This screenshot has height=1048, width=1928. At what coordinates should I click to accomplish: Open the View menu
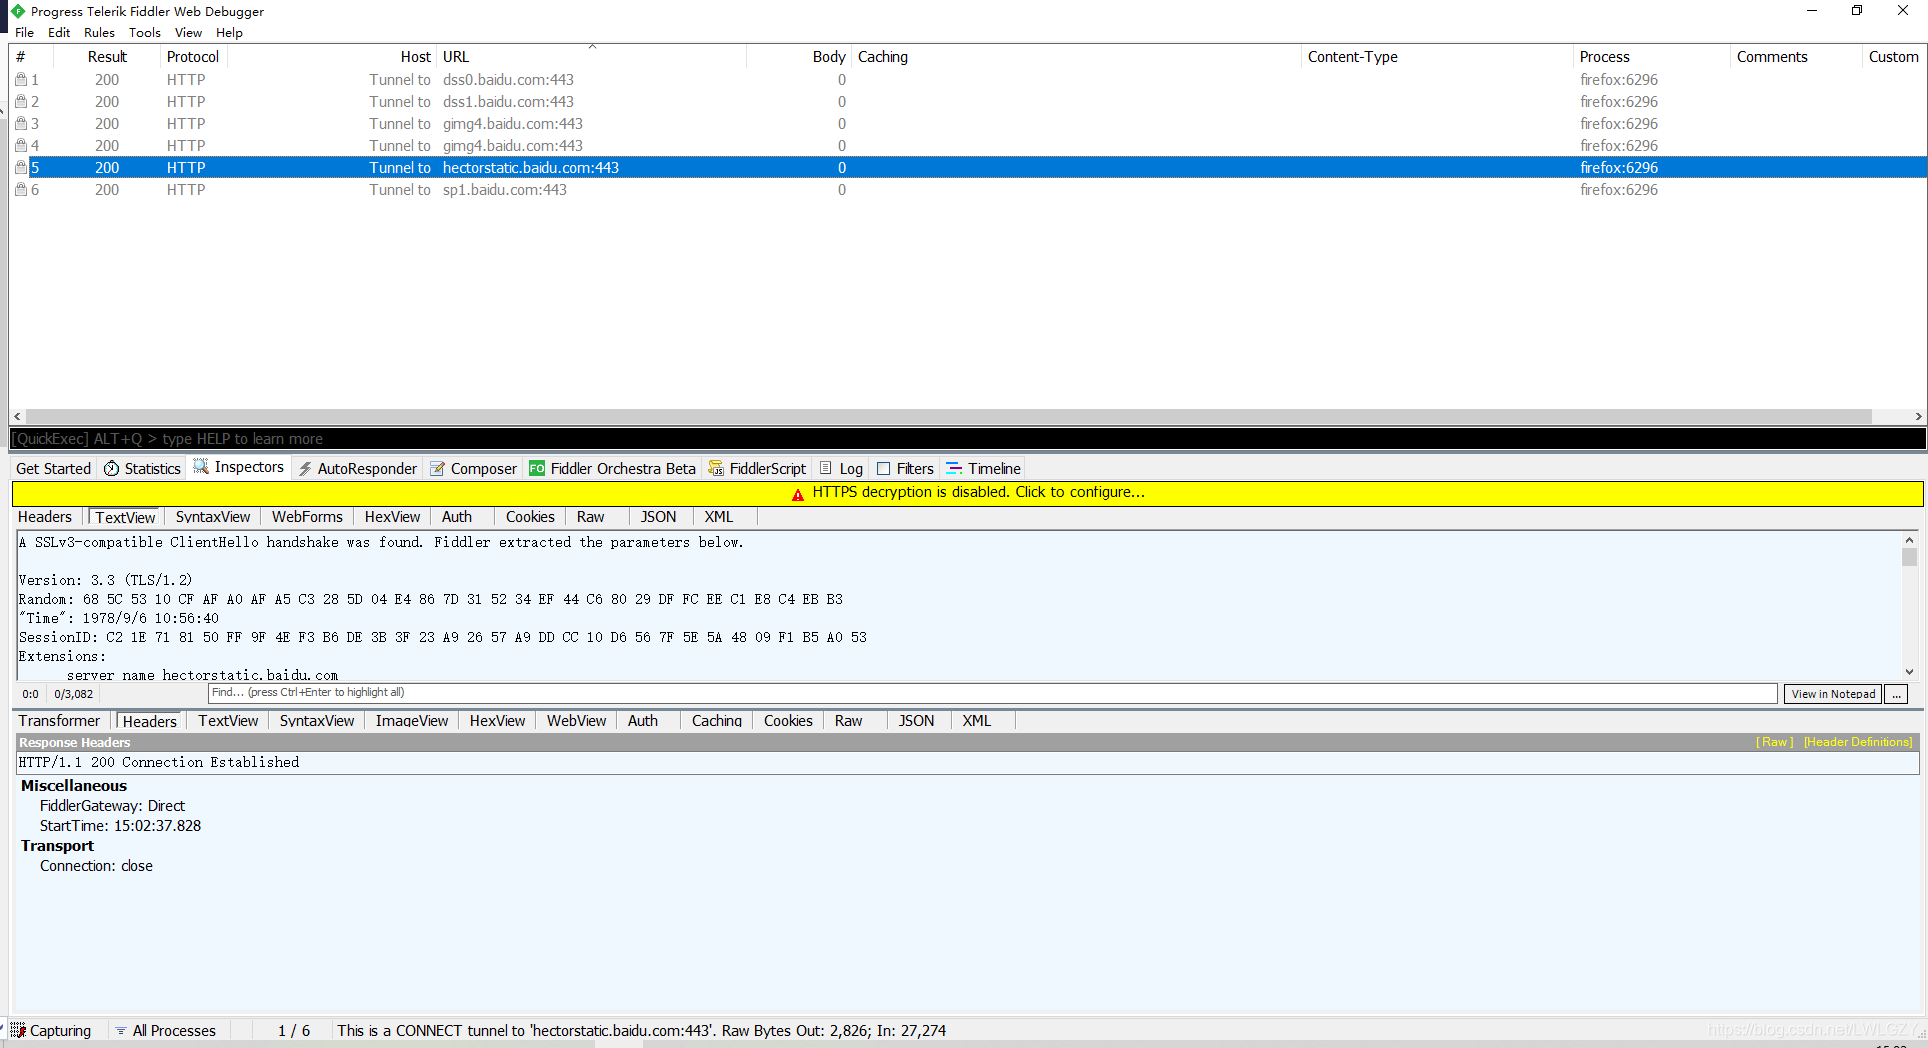tap(188, 32)
